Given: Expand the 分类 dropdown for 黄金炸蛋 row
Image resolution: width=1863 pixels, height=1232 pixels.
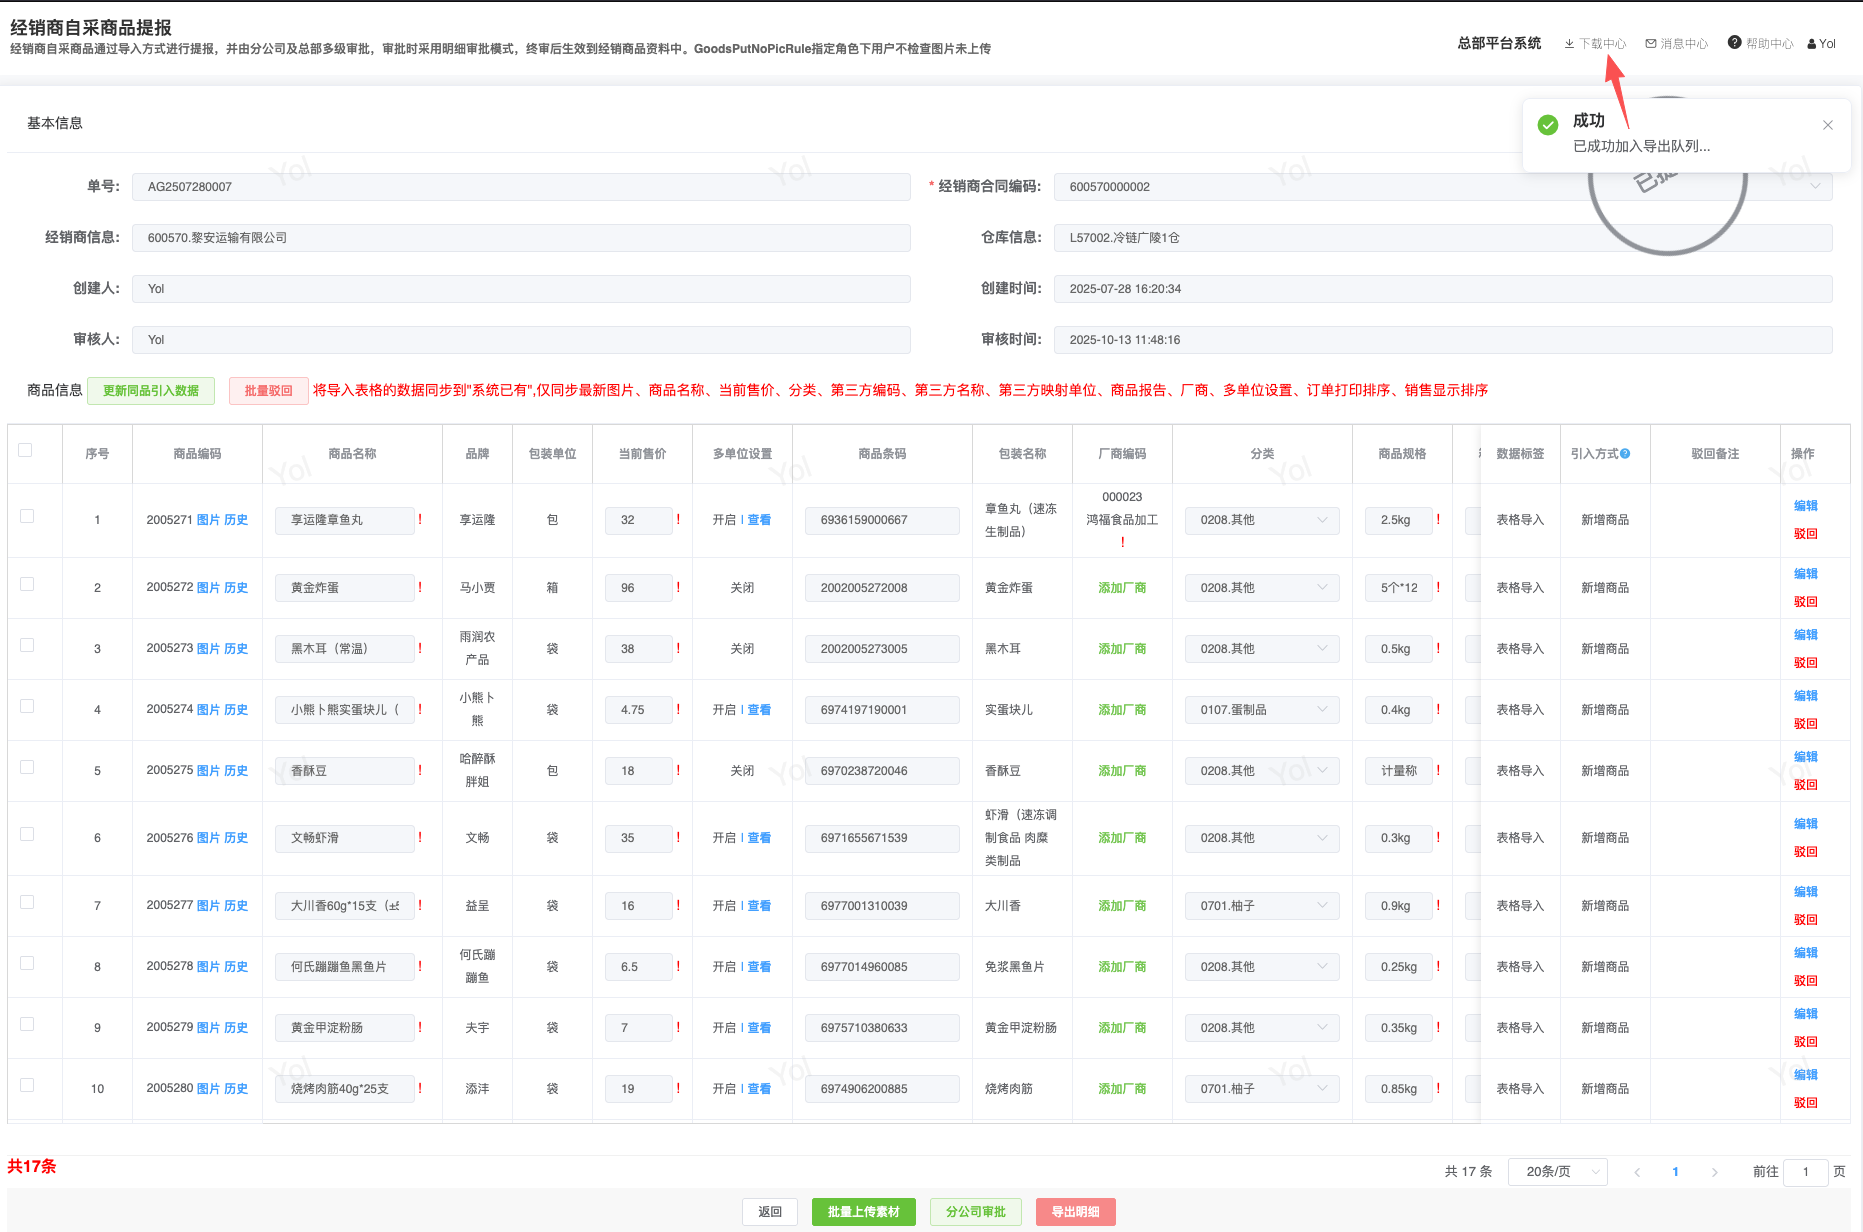Looking at the screenshot, I should point(1262,588).
